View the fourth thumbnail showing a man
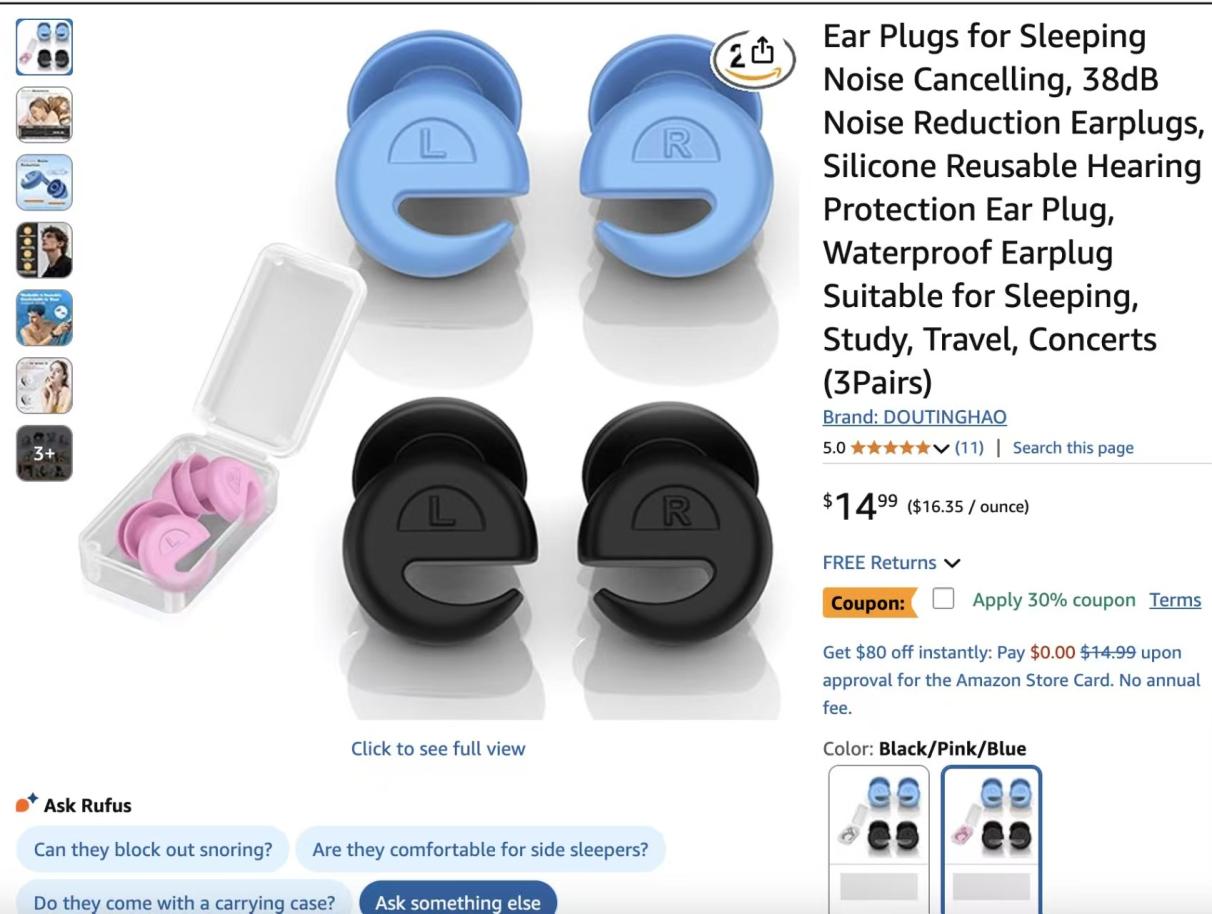 [x=44, y=250]
